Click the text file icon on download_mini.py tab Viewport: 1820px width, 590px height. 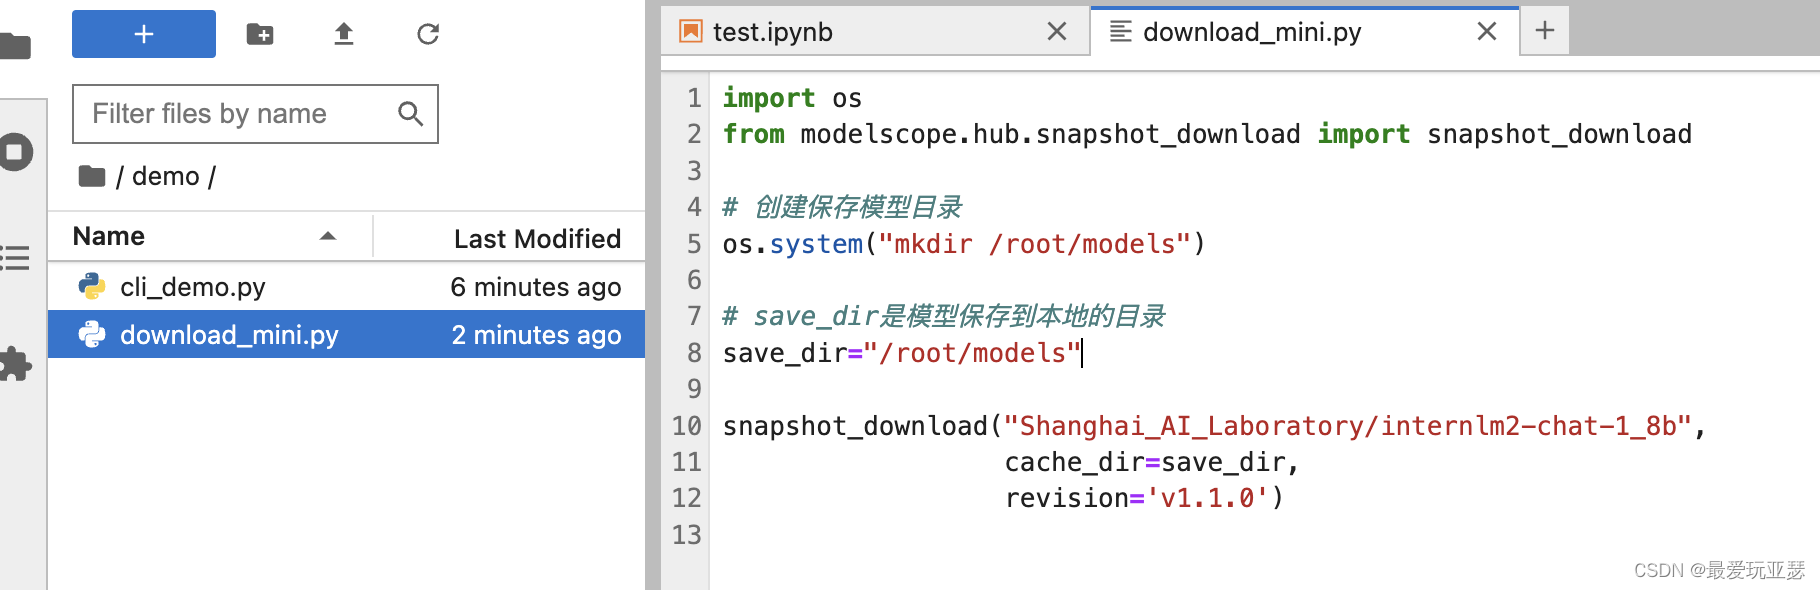pyautogui.click(x=1121, y=32)
